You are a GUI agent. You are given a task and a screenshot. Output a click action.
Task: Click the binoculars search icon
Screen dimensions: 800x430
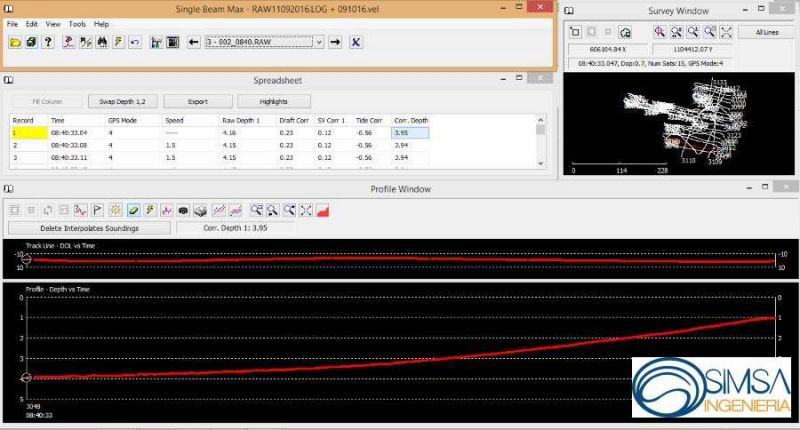(101, 42)
